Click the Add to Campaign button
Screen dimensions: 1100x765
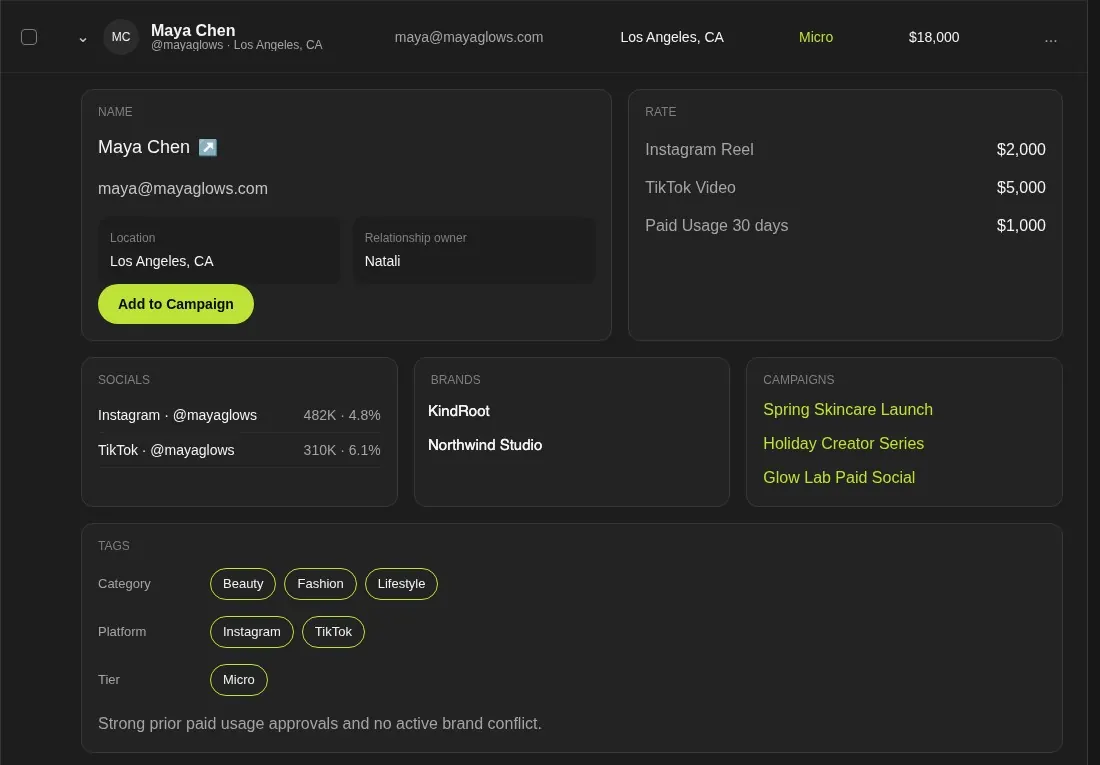coord(175,304)
